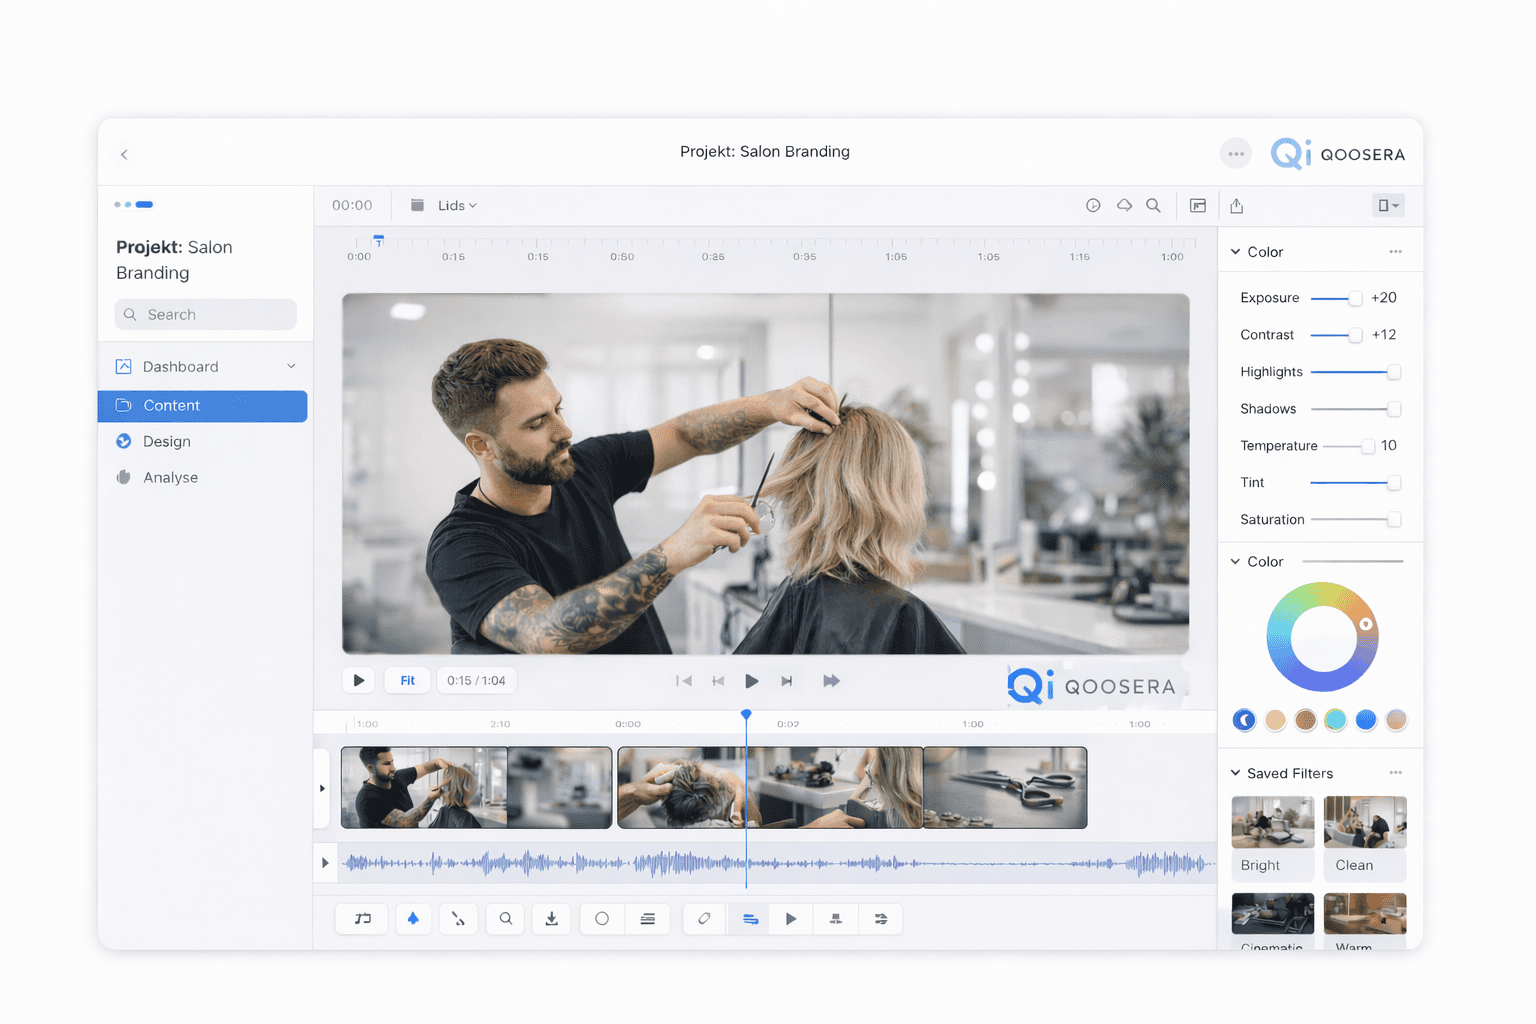Image resolution: width=1536 pixels, height=1024 pixels.
Task: Collapse the Saved Filters section
Action: click(x=1235, y=773)
